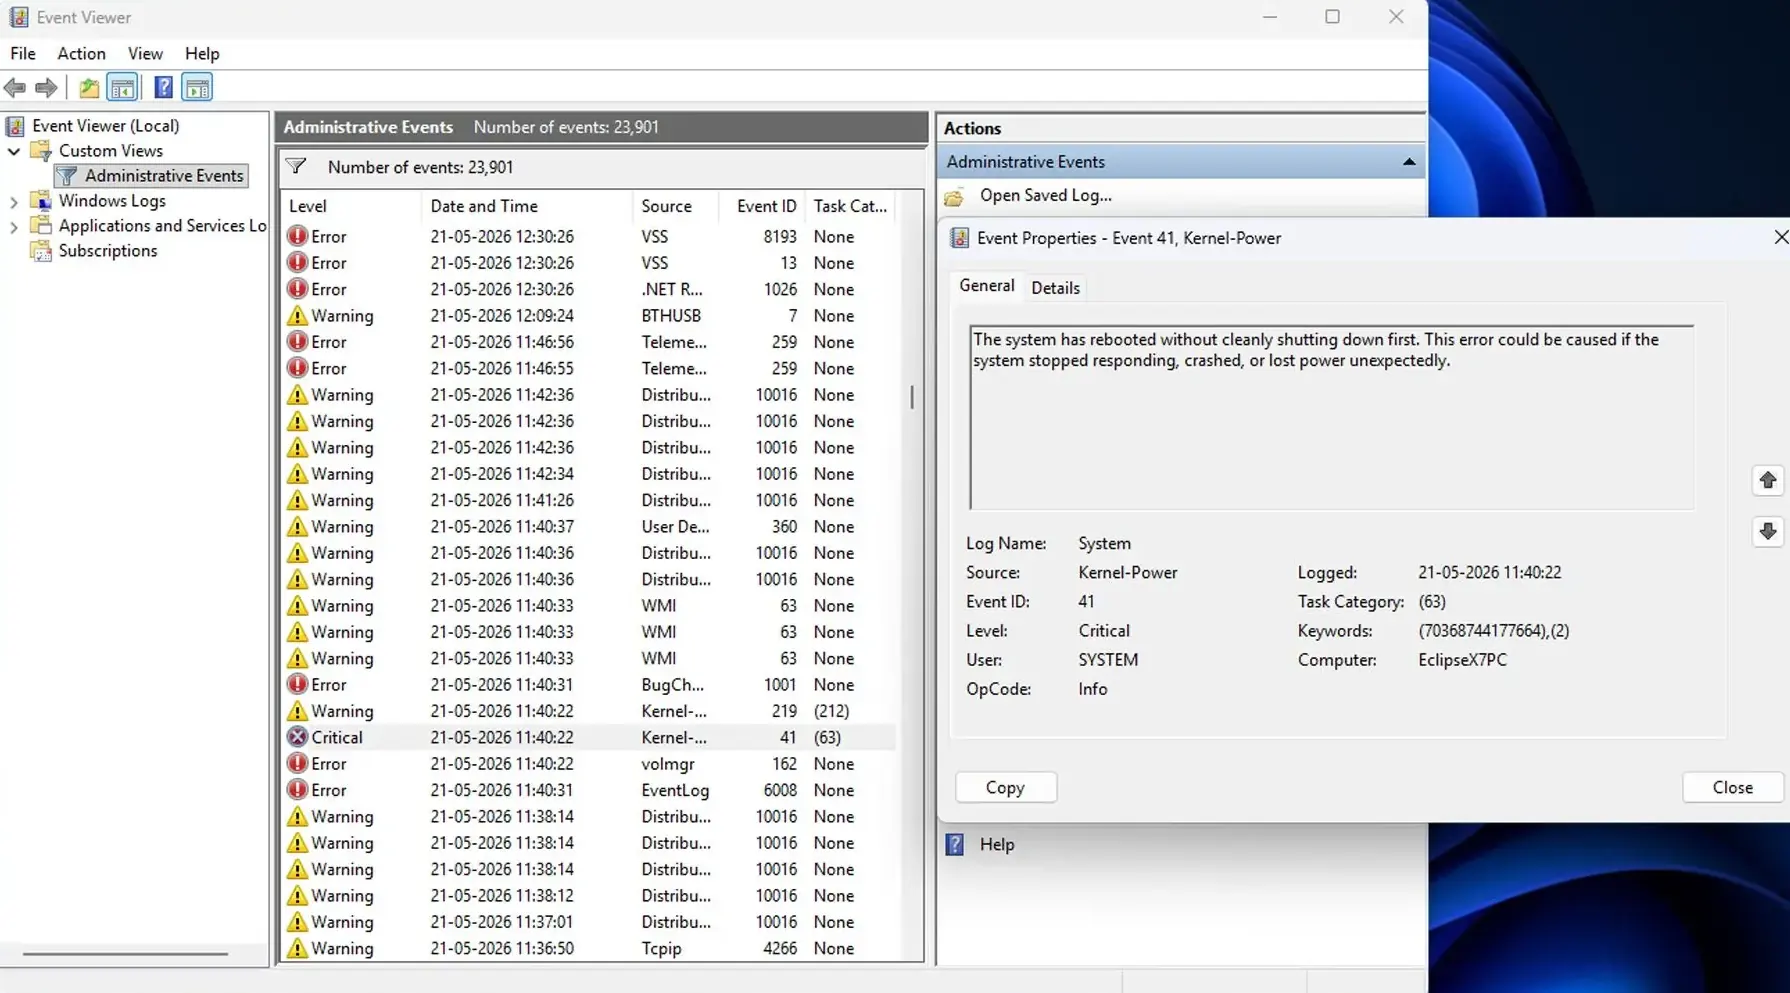This screenshot has height=993, width=1790.
Task: Click the Back arrow in the toolbar
Action: 15,88
